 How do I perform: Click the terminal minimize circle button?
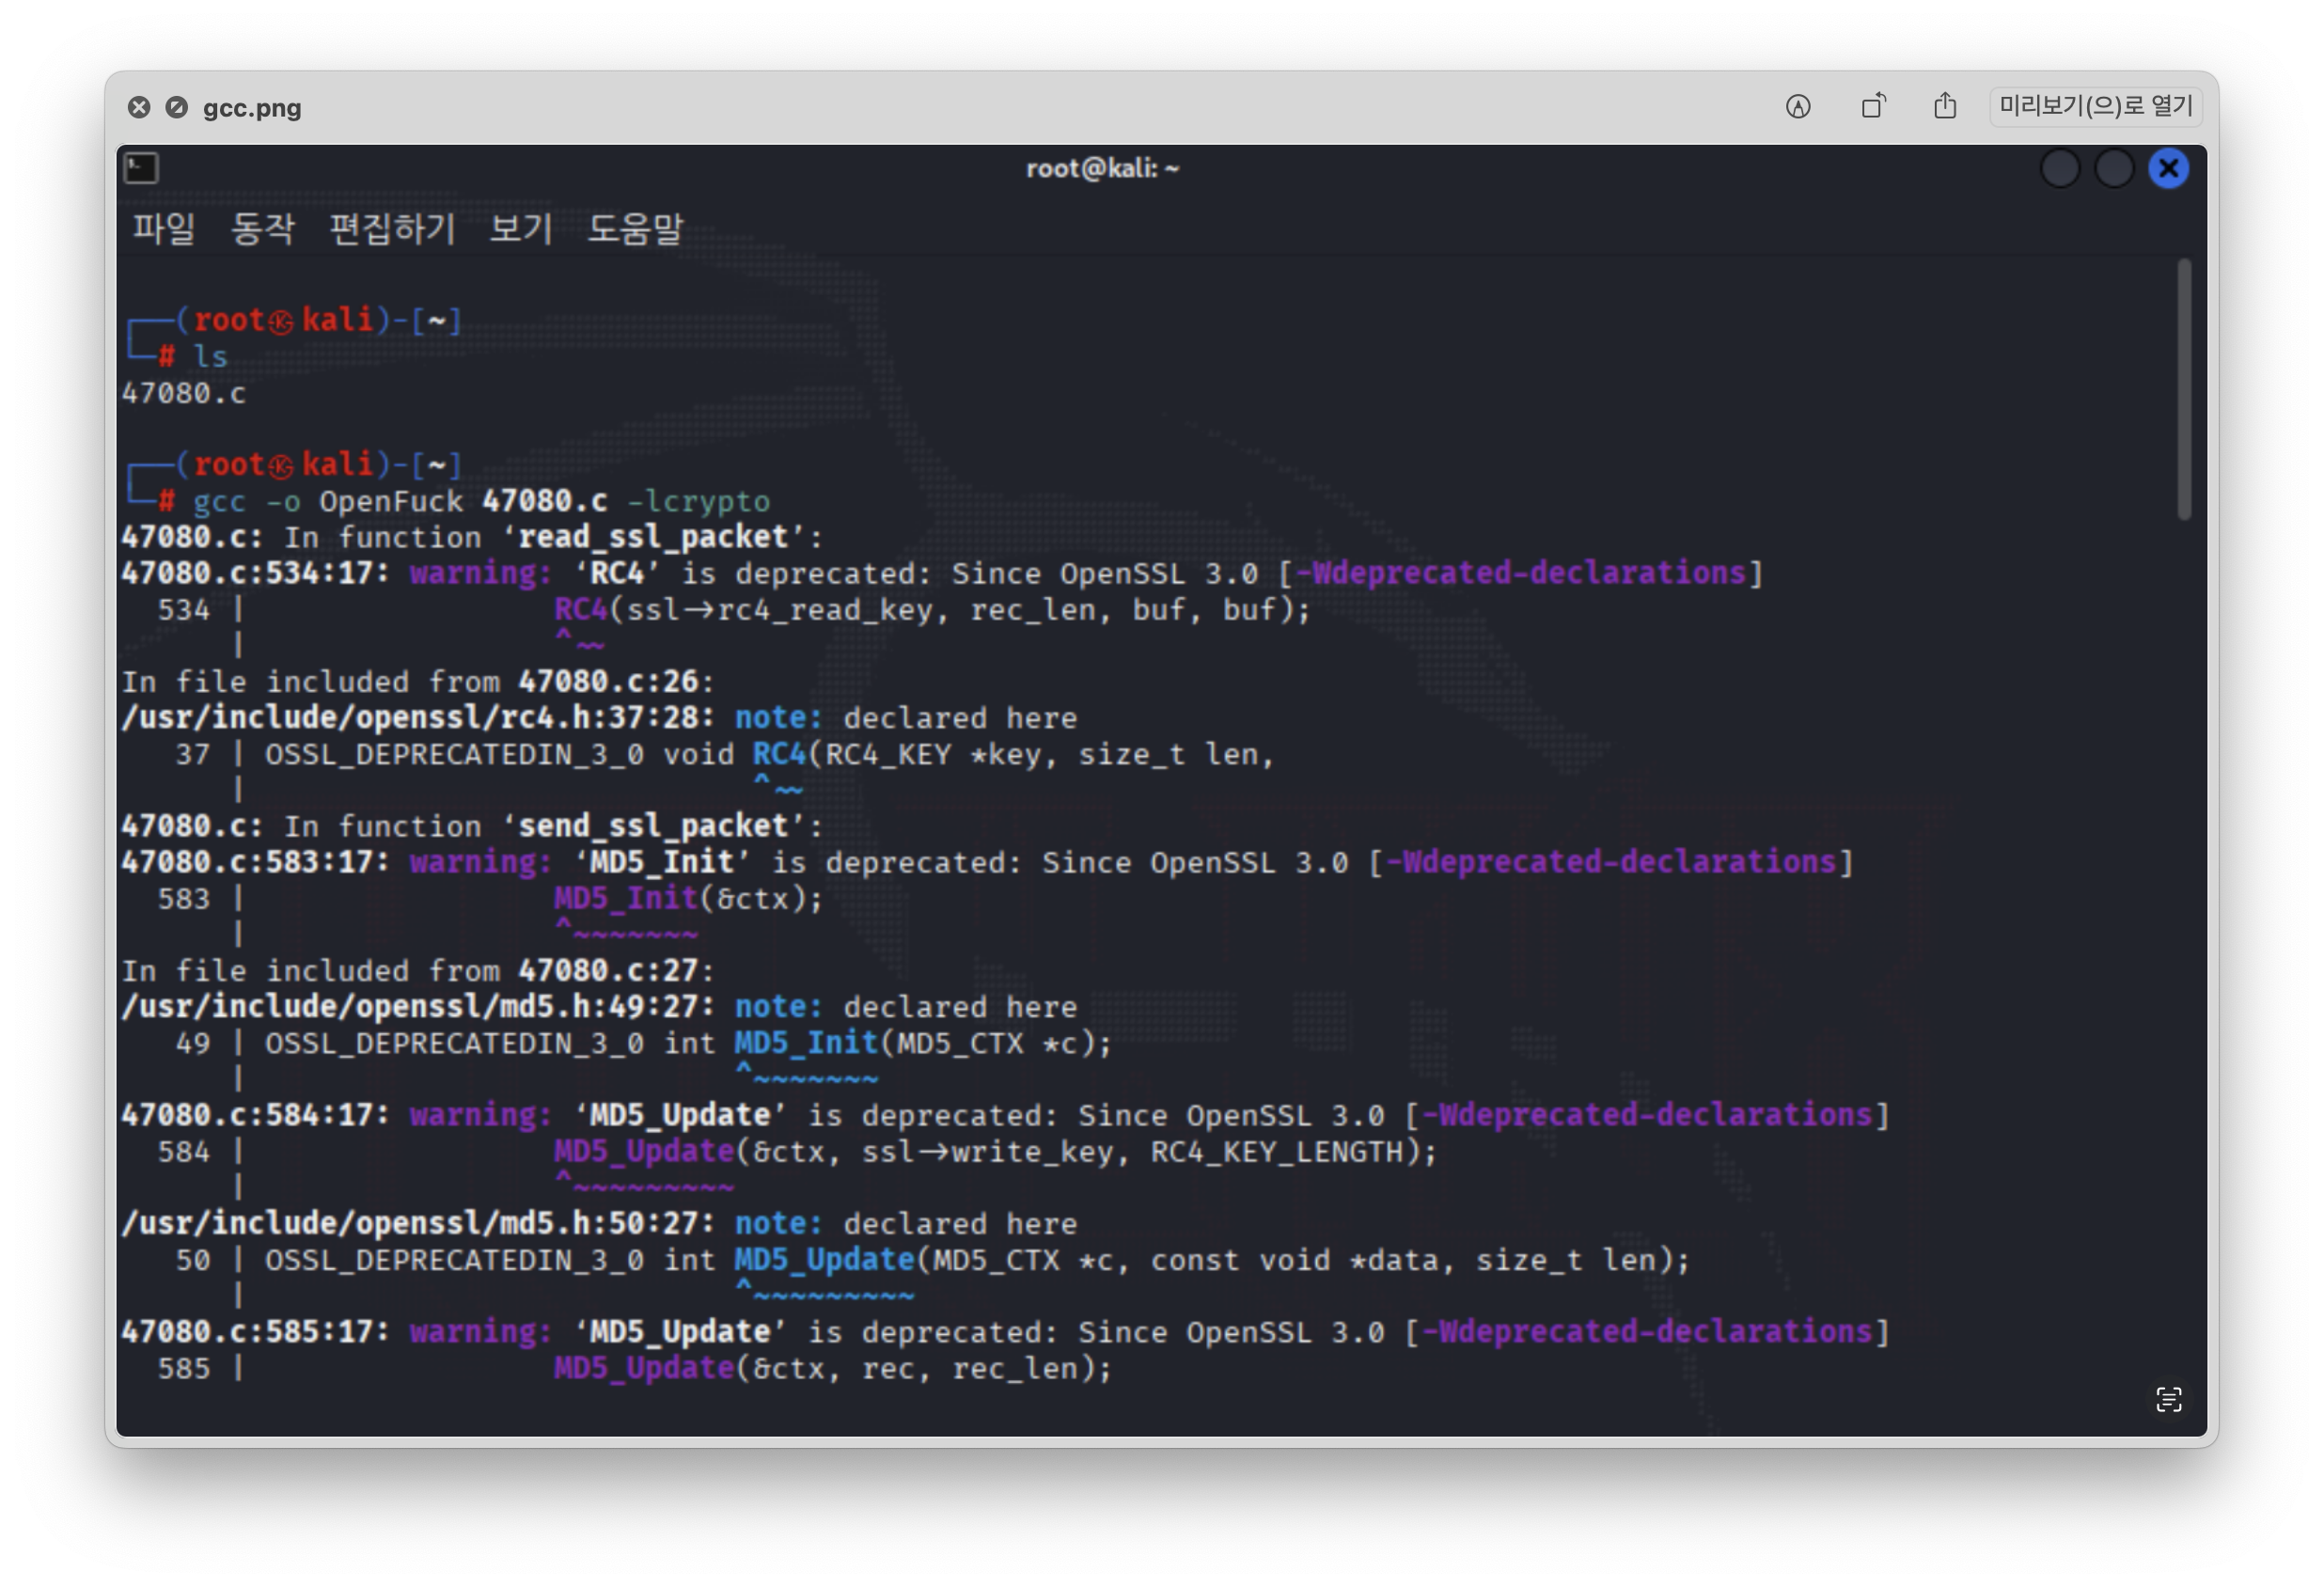click(2060, 168)
